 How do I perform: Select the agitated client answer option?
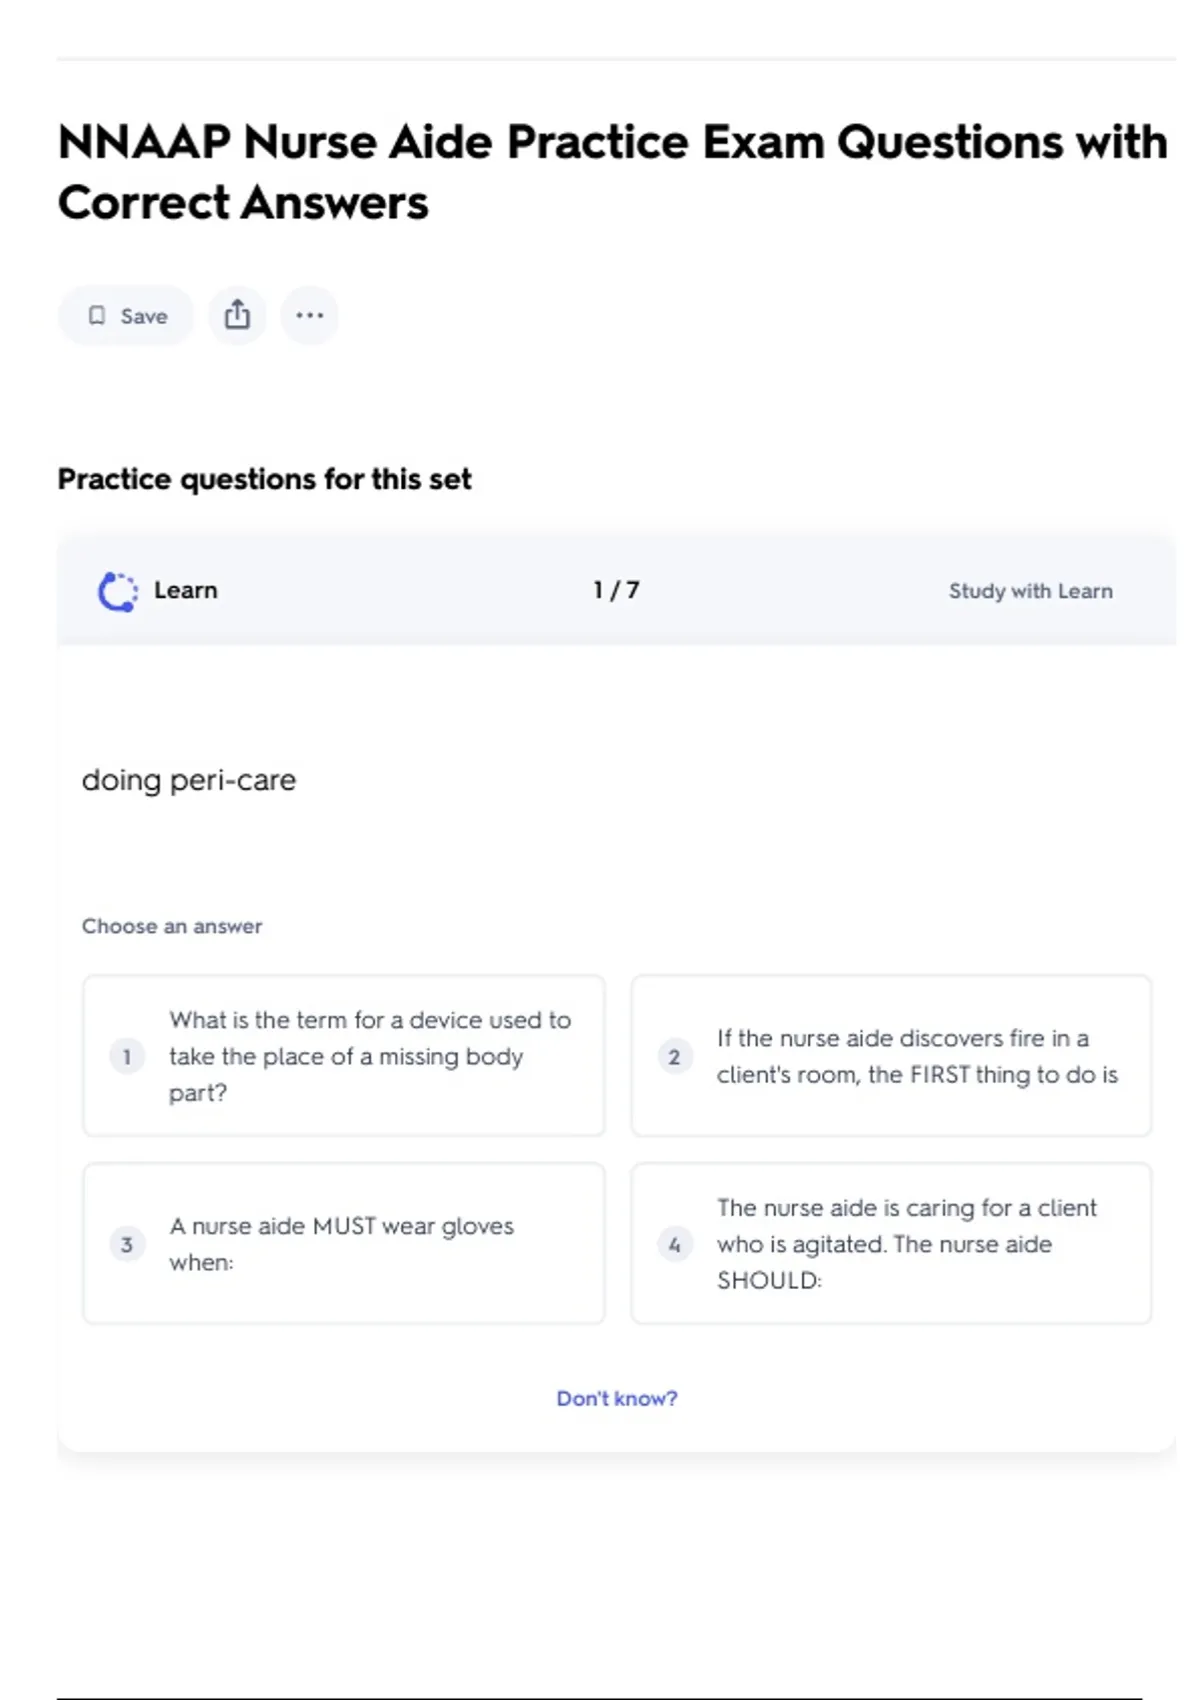click(906, 1244)
